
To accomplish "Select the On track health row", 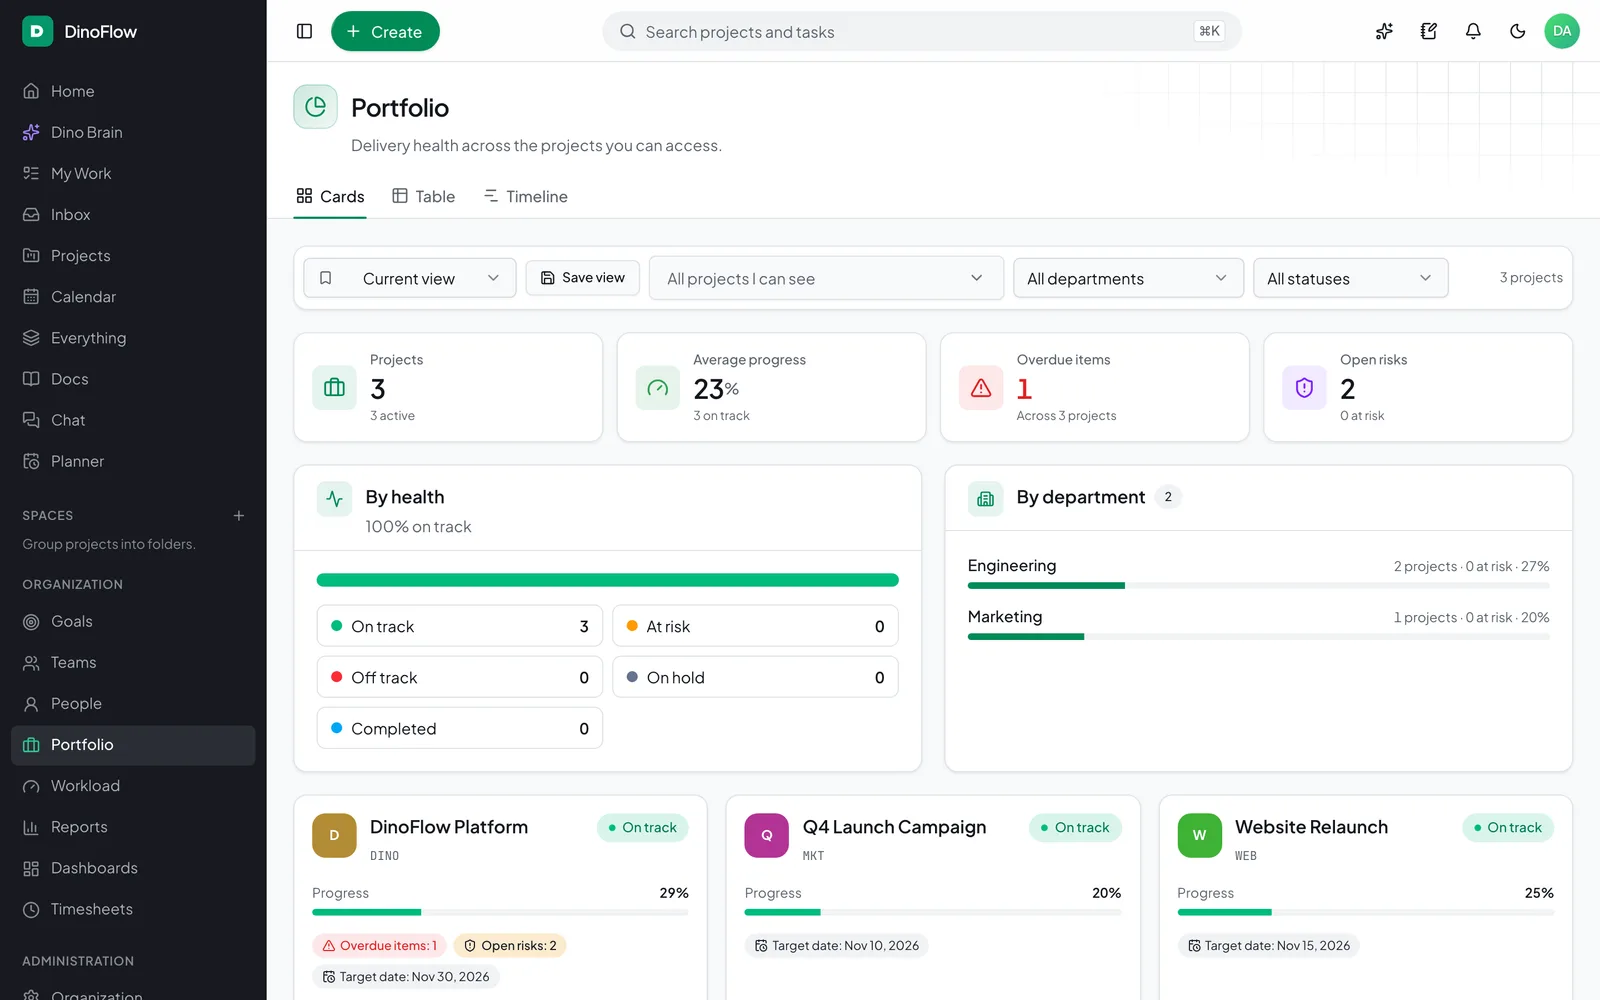I will [x=460, y=626].
